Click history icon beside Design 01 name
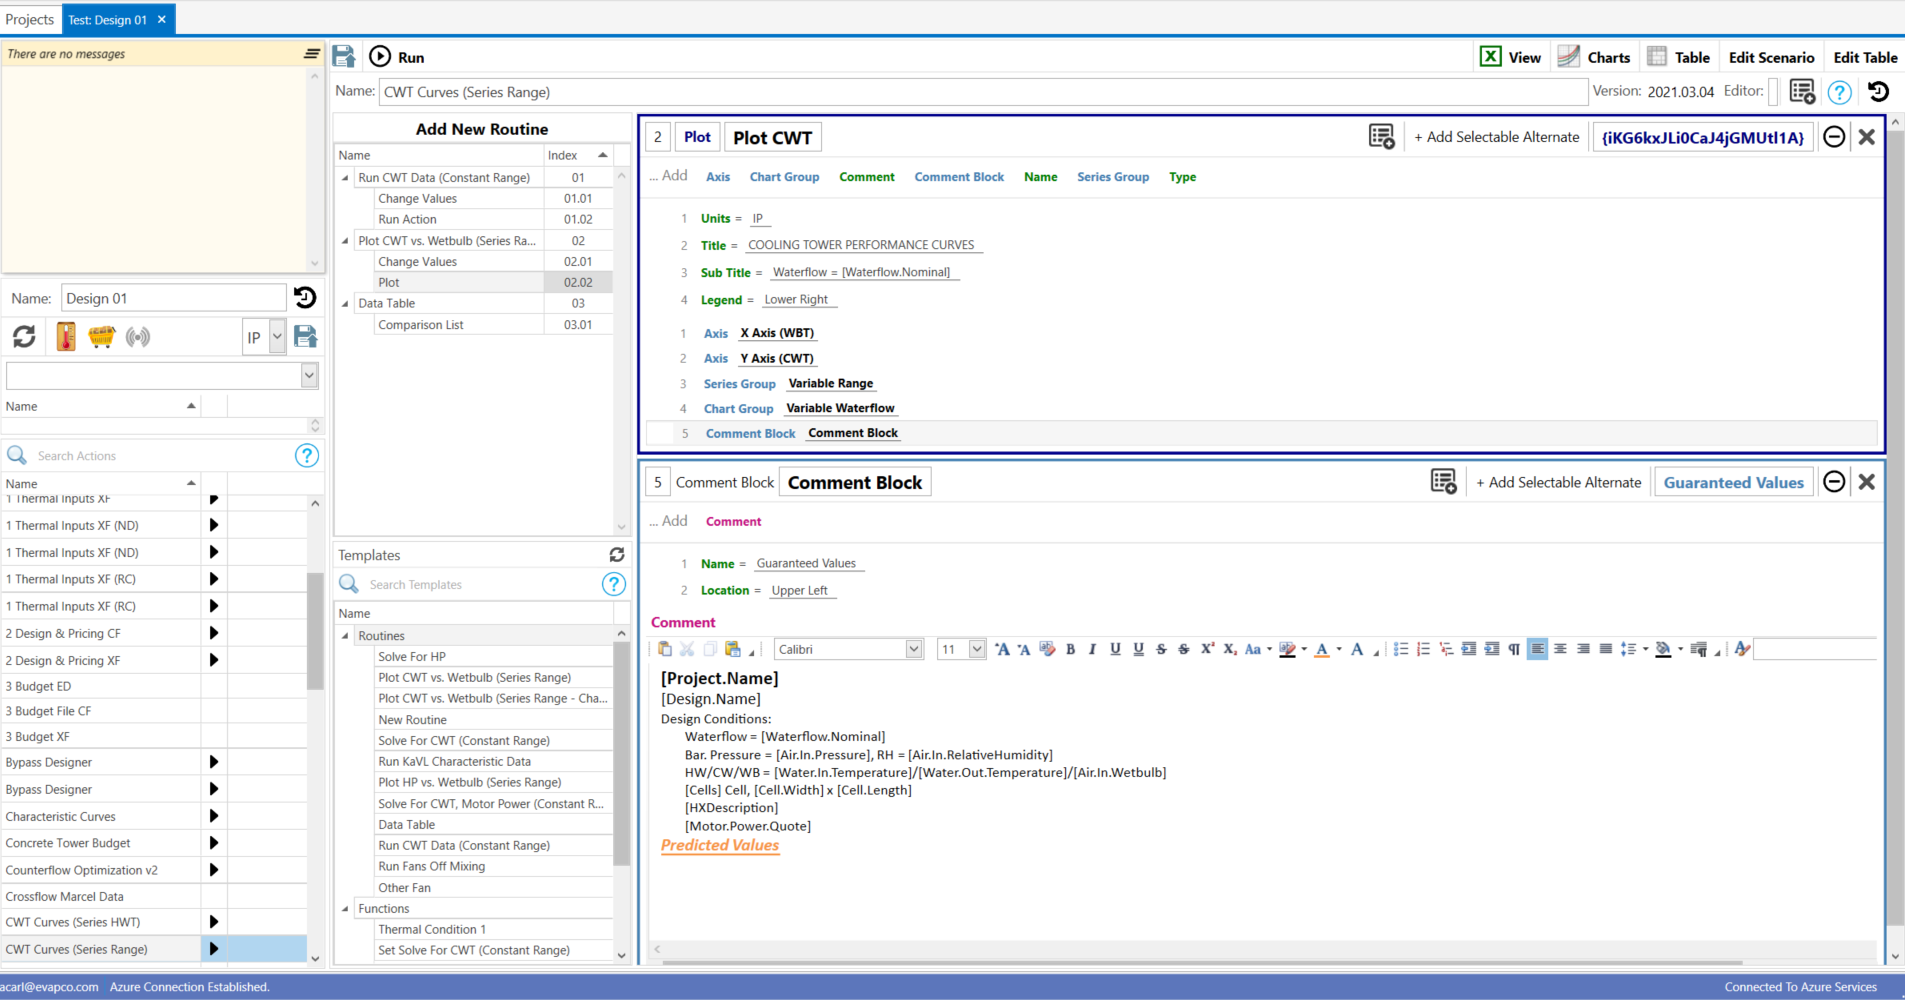Viewport: 1905px width, 1000px height. [305, 298]
